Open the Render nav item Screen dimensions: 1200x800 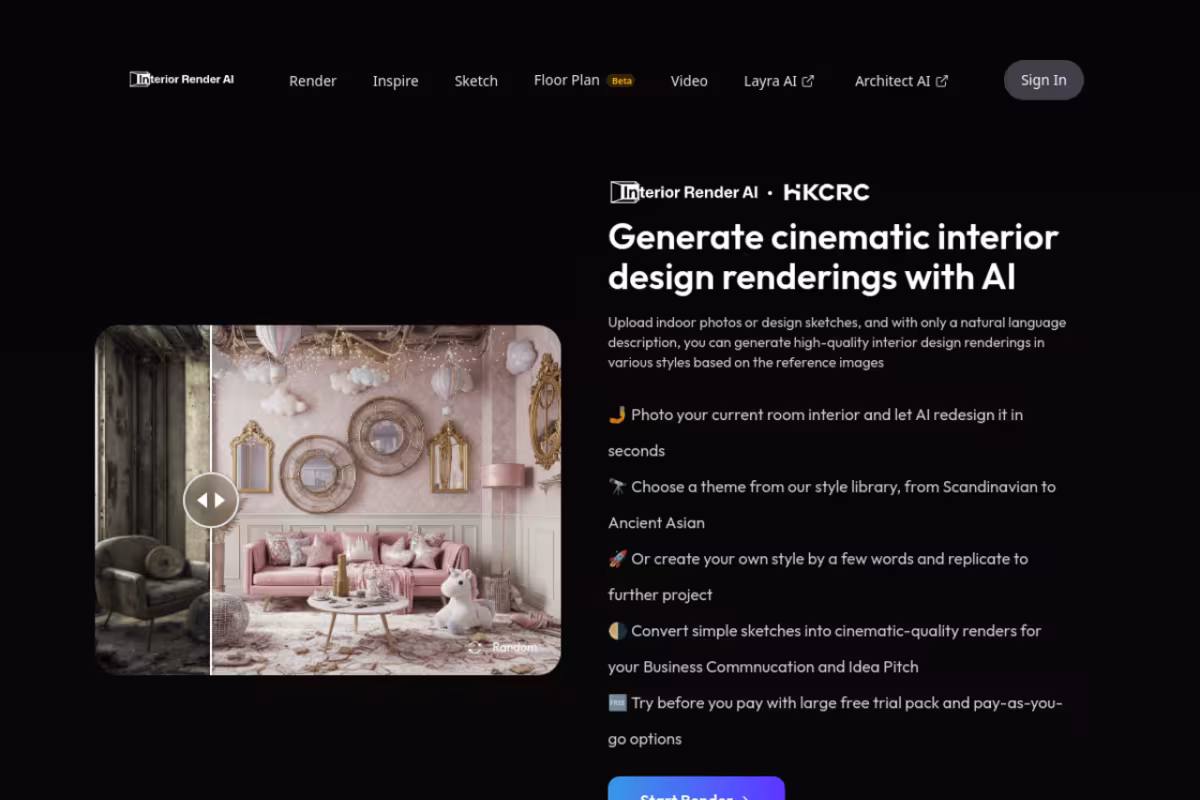313,81
